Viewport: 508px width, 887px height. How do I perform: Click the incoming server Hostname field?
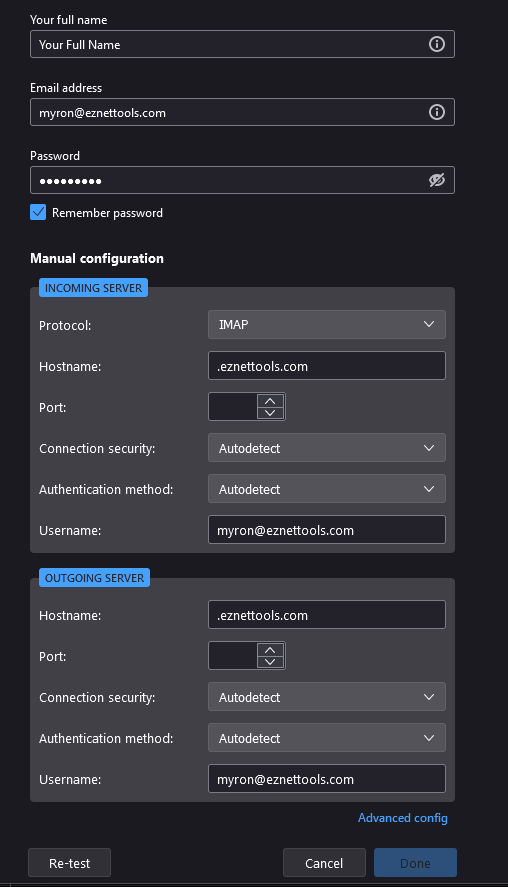pos(327,366)
